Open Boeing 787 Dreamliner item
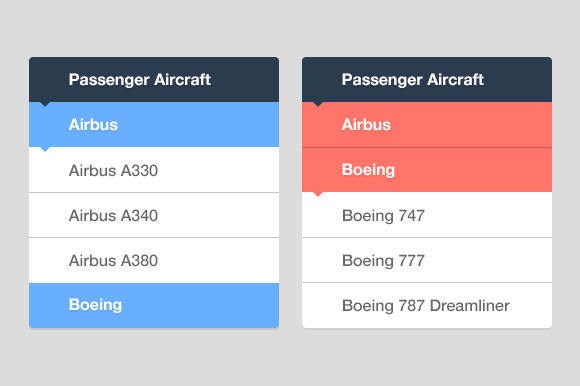 coord(427,305)
